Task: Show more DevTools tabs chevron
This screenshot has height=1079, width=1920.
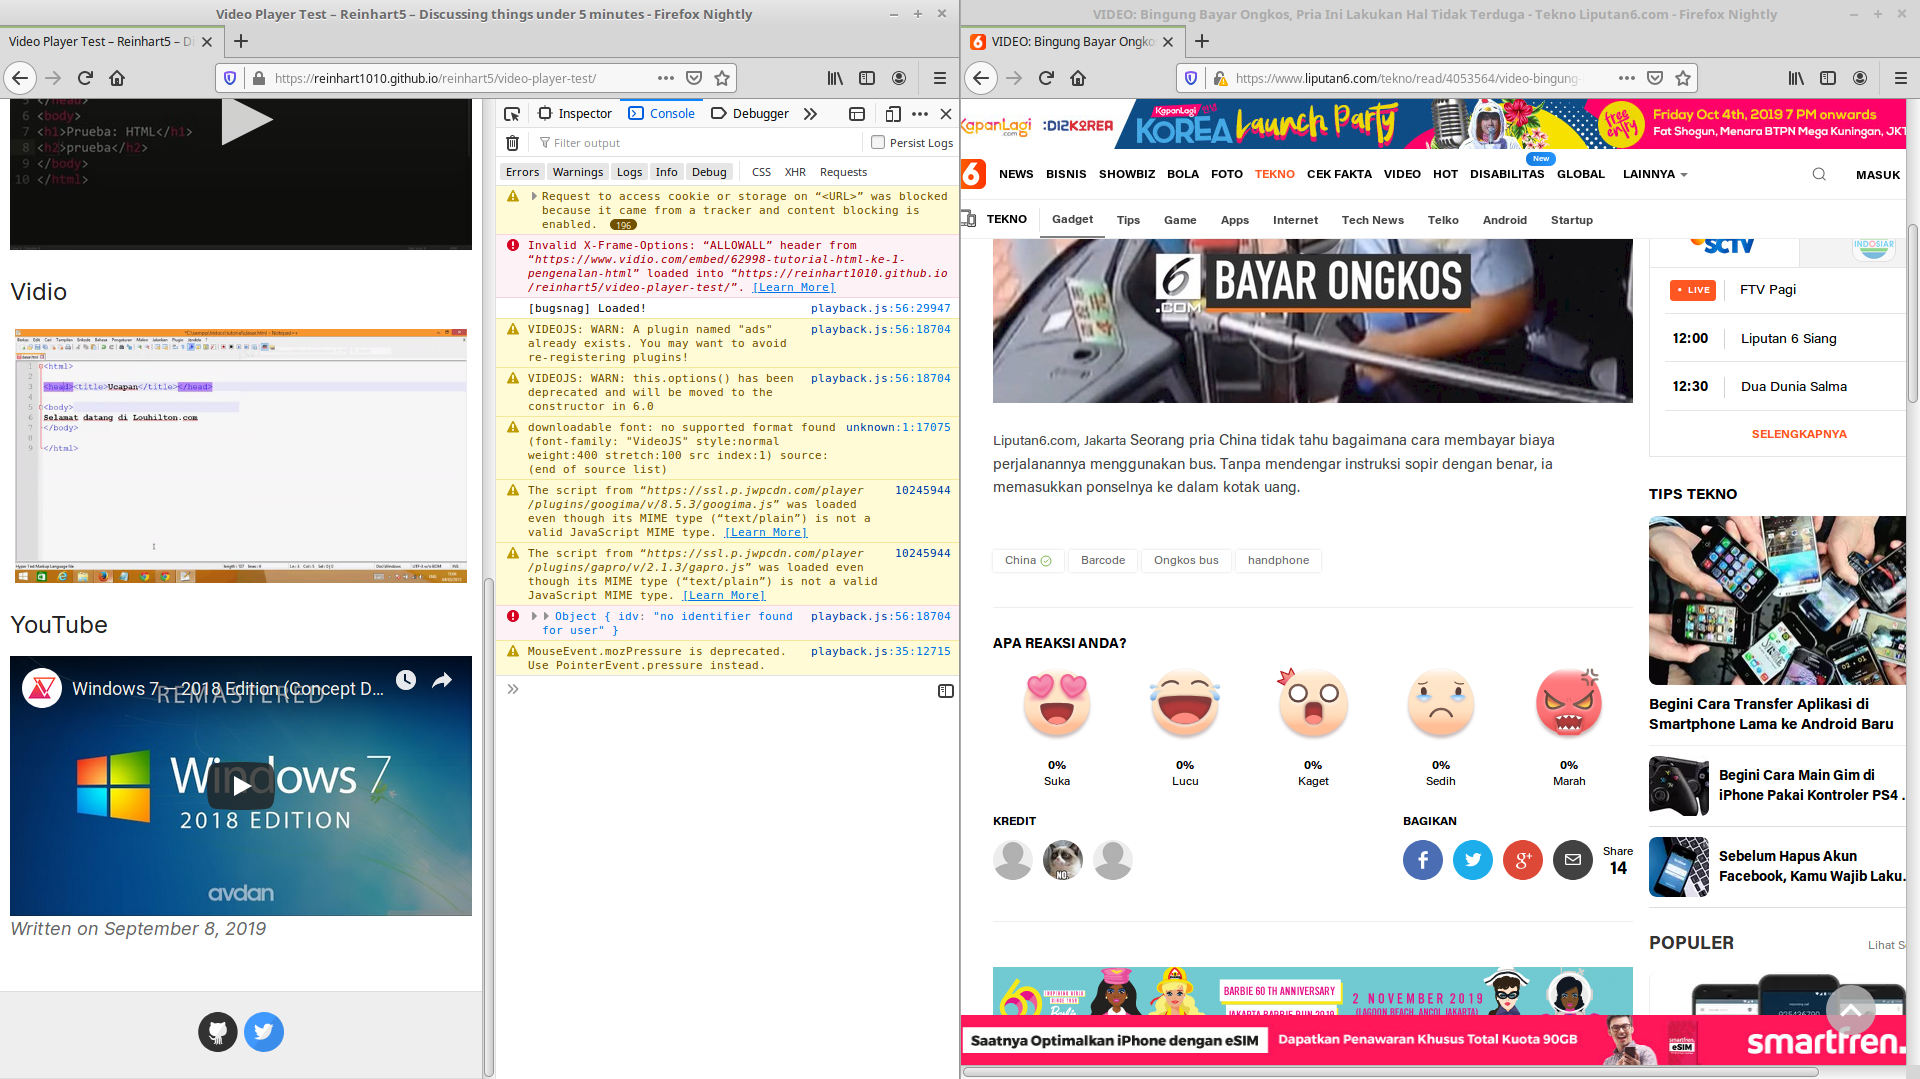Action: tap(811, 114)
